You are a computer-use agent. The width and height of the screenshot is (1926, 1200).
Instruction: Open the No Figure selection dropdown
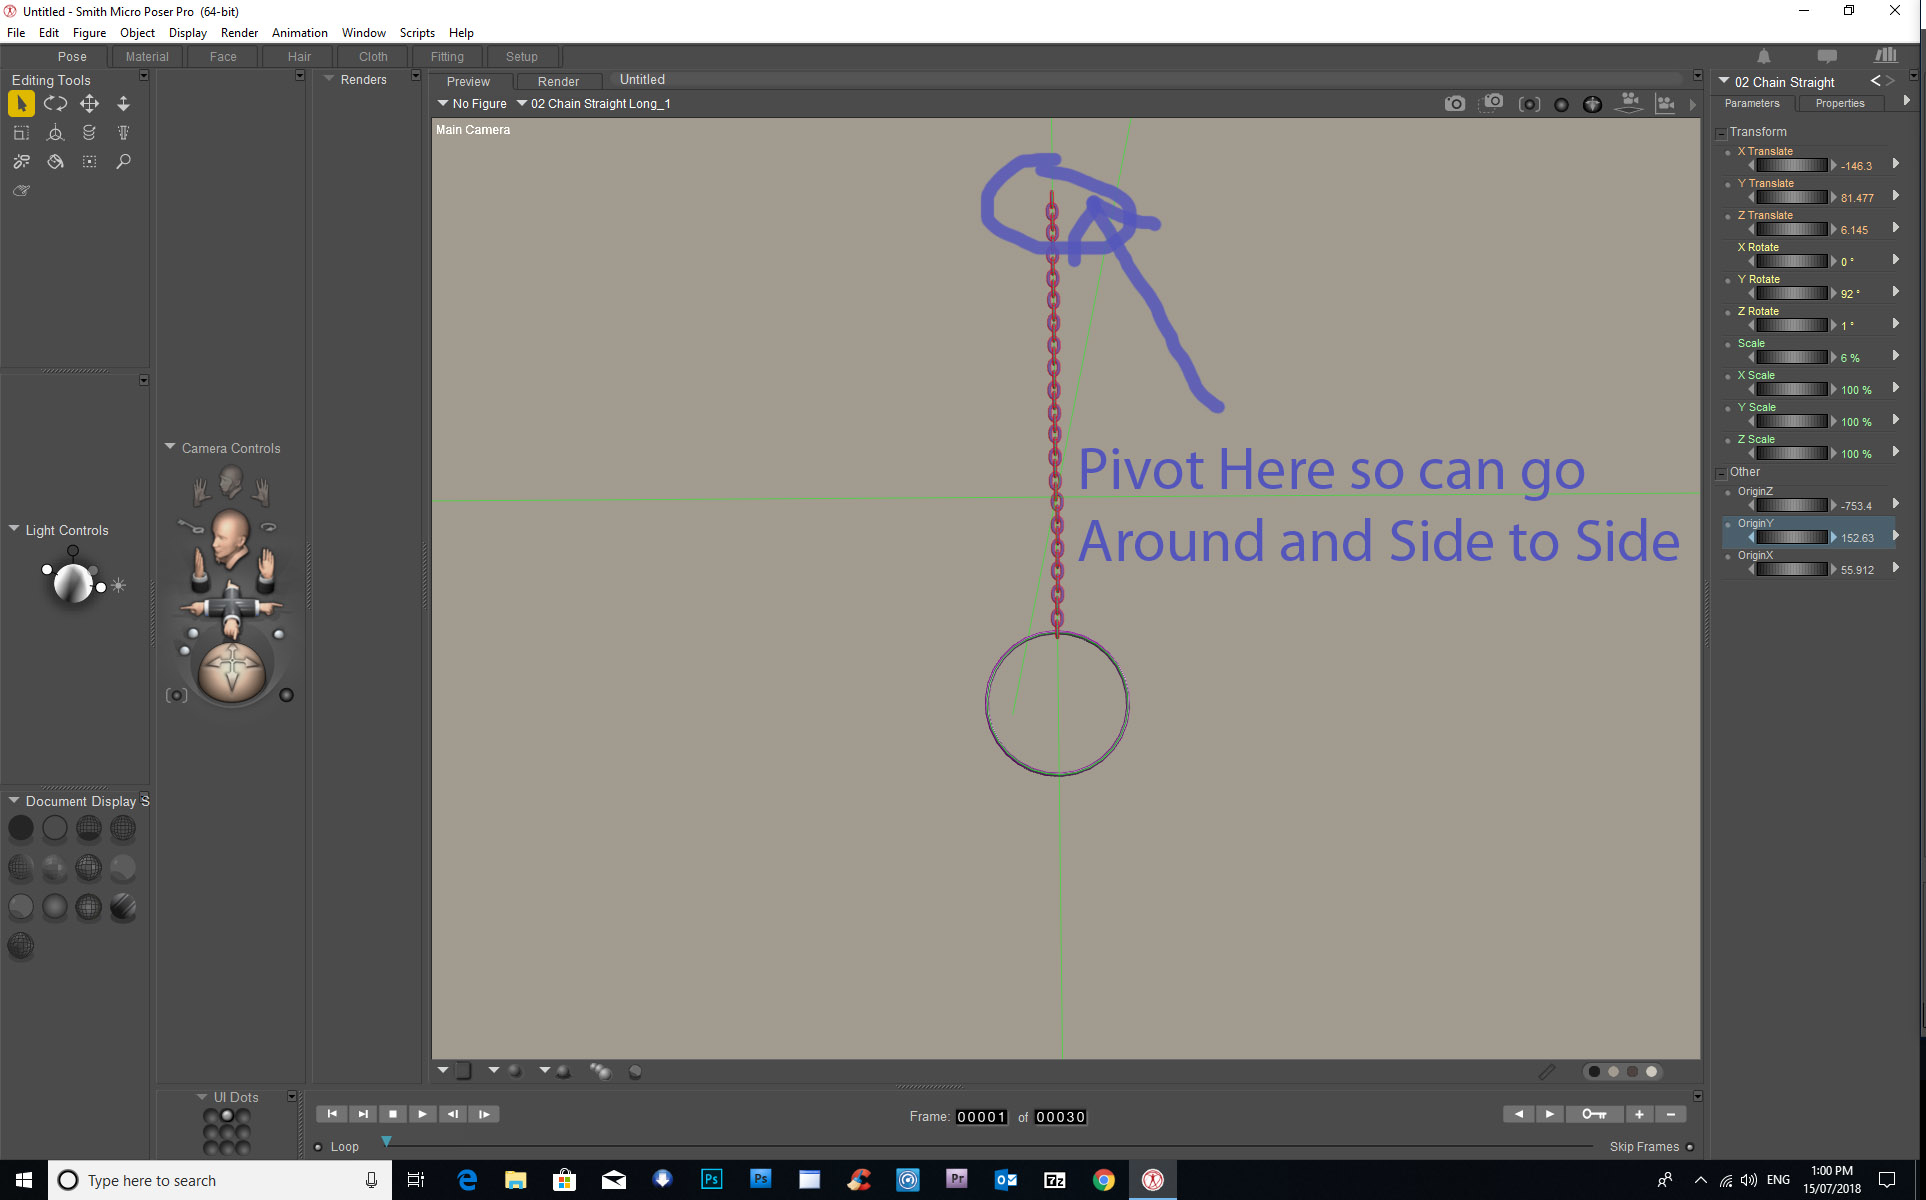(472, 104)
